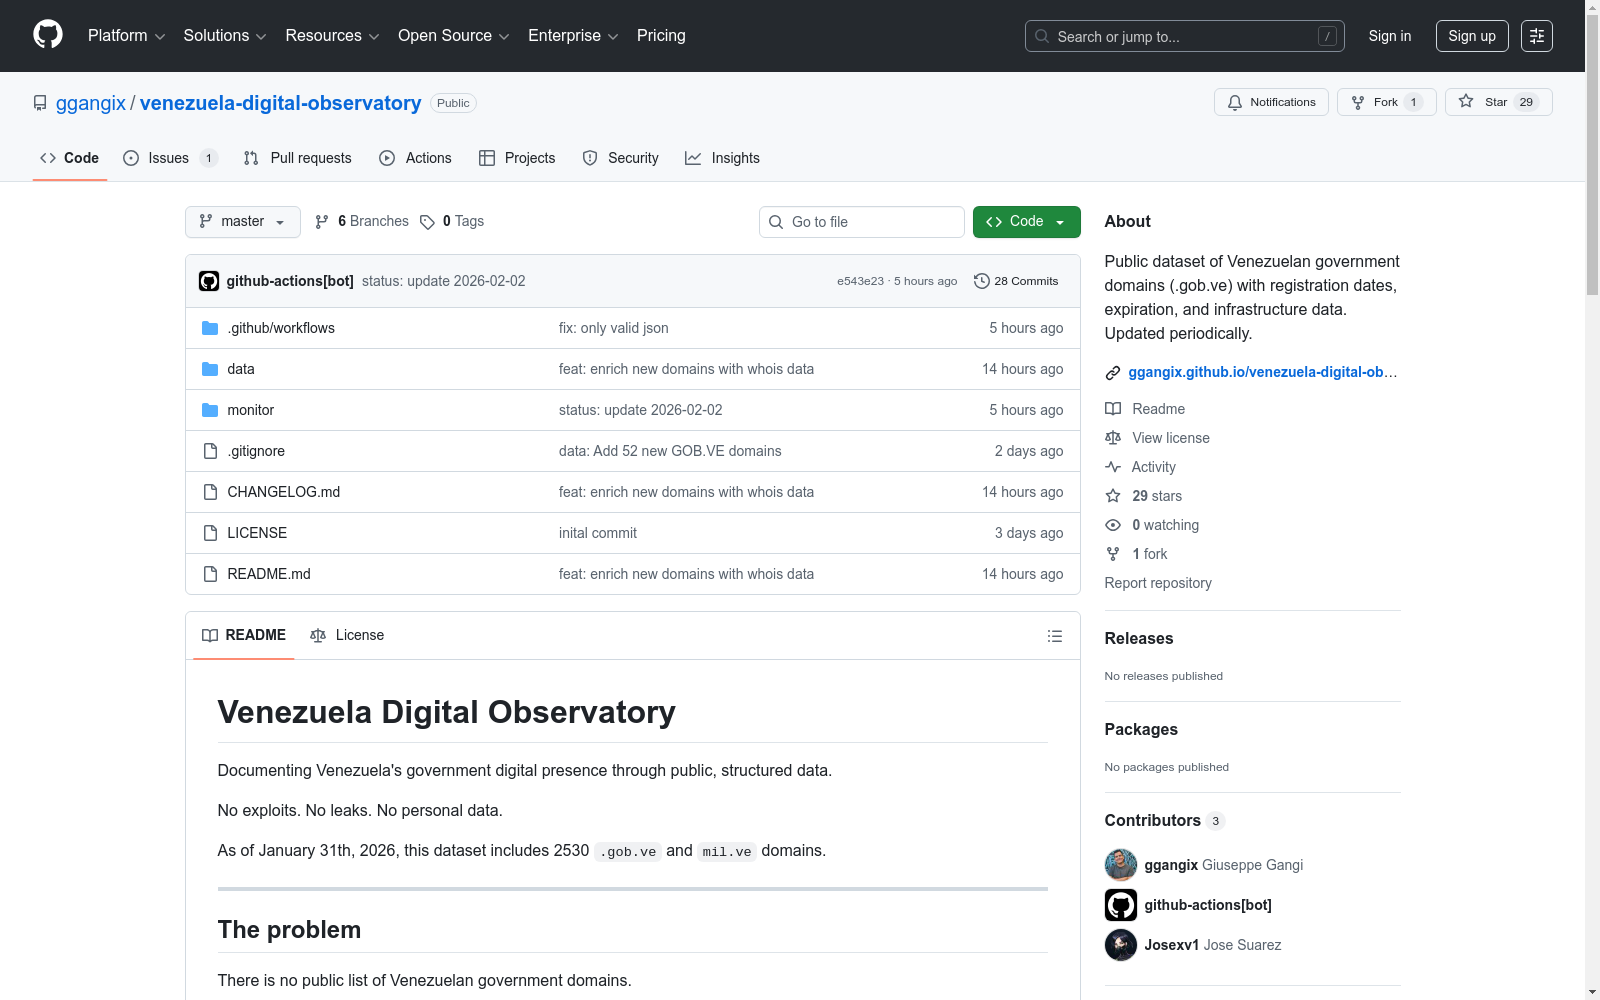The height and width of the screenshot is (1000, 1600).
Task: Open venezuela-digital-observatory repository link
Action: tap(281, 103)
